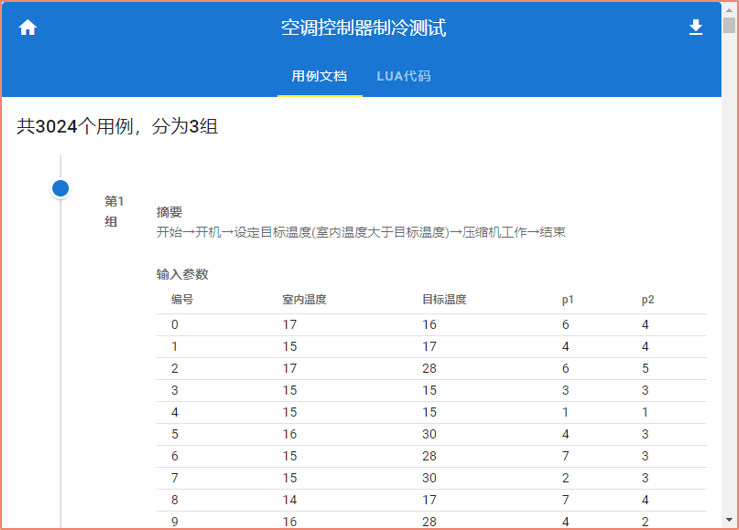Click 室内温度 value 17 in row 0
The width and height of the screenshot is (739, 530).
(x=290, y=325)
